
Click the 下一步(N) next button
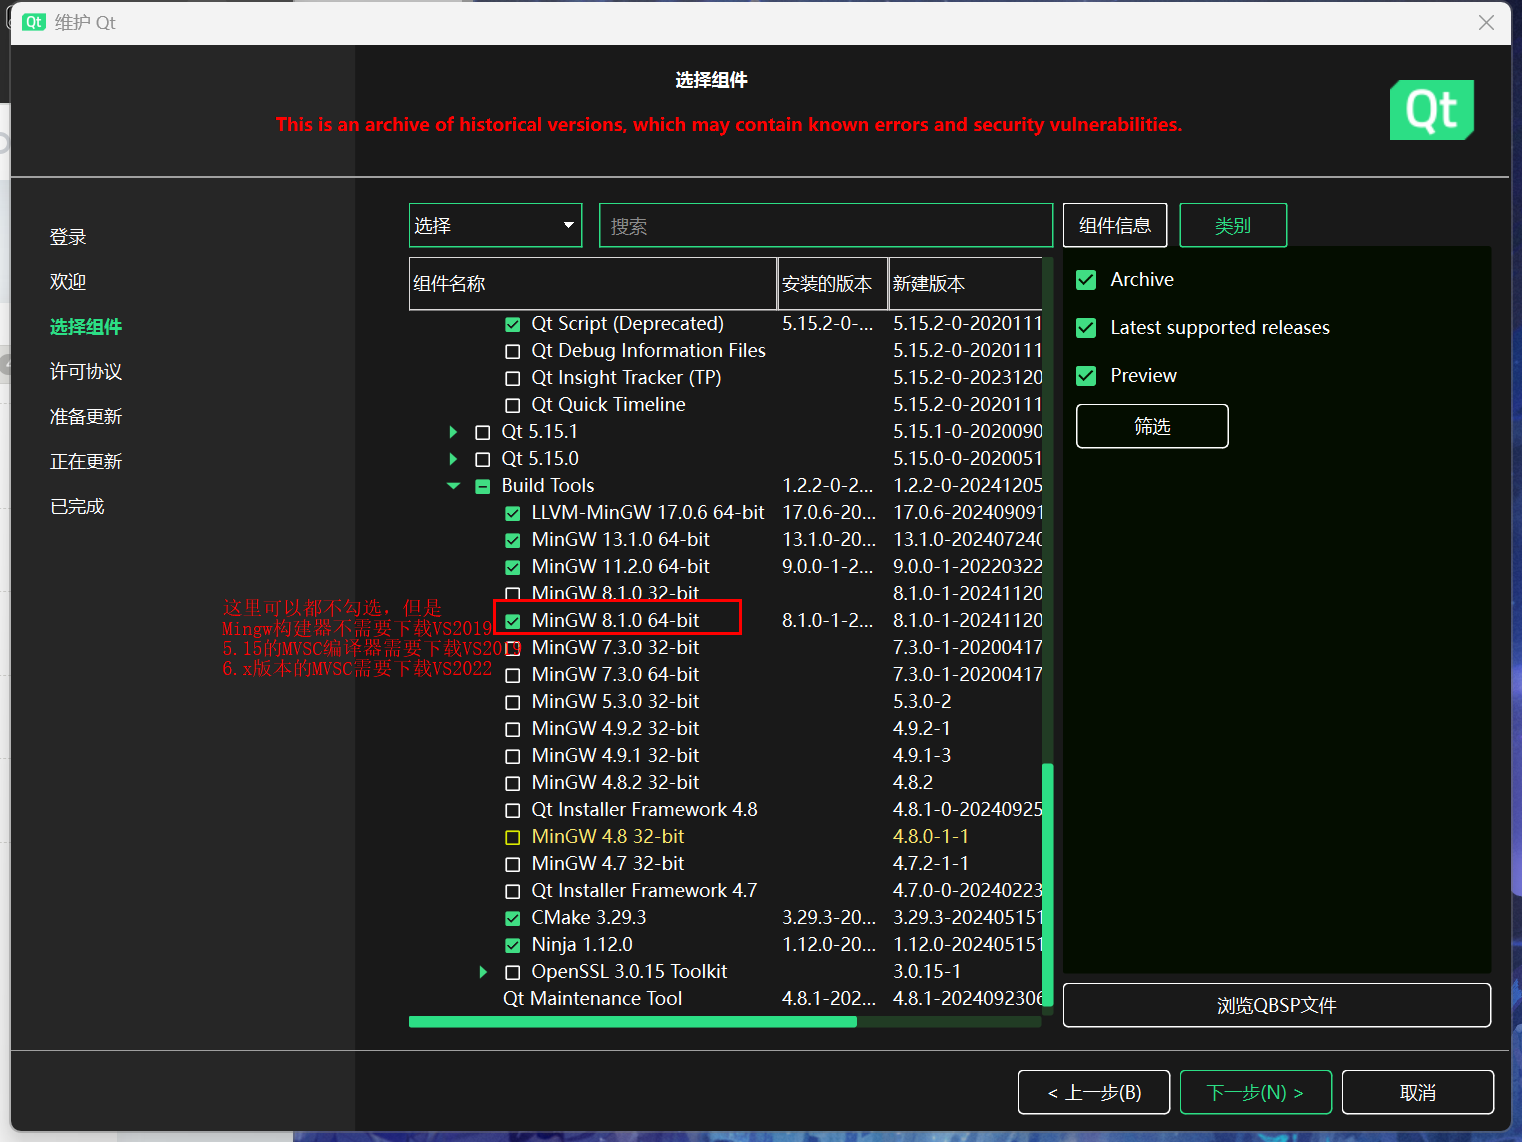[1255, 1092]
